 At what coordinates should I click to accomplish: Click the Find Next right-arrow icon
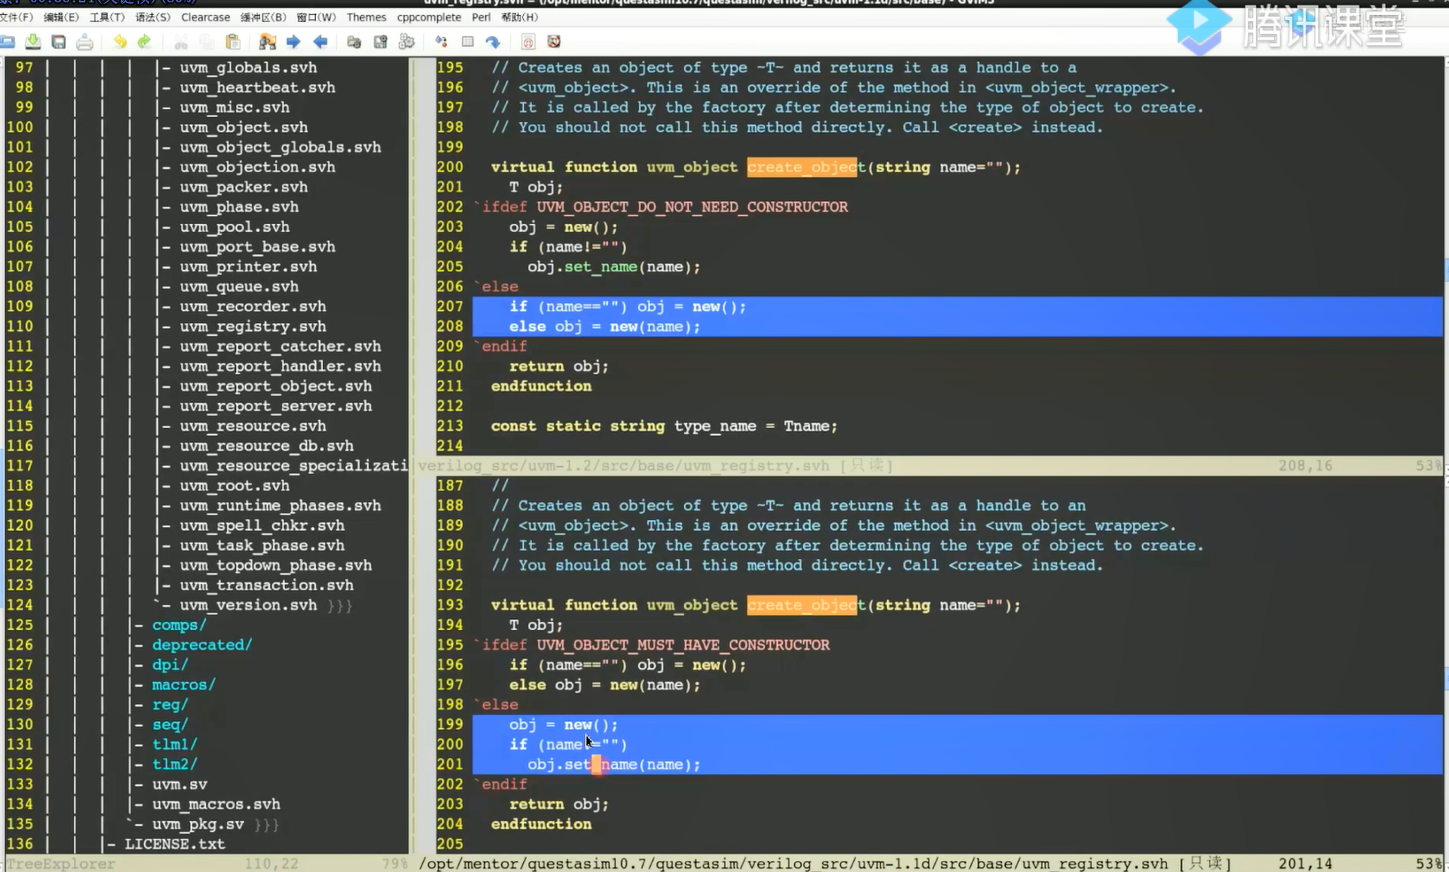click(293, 42)
